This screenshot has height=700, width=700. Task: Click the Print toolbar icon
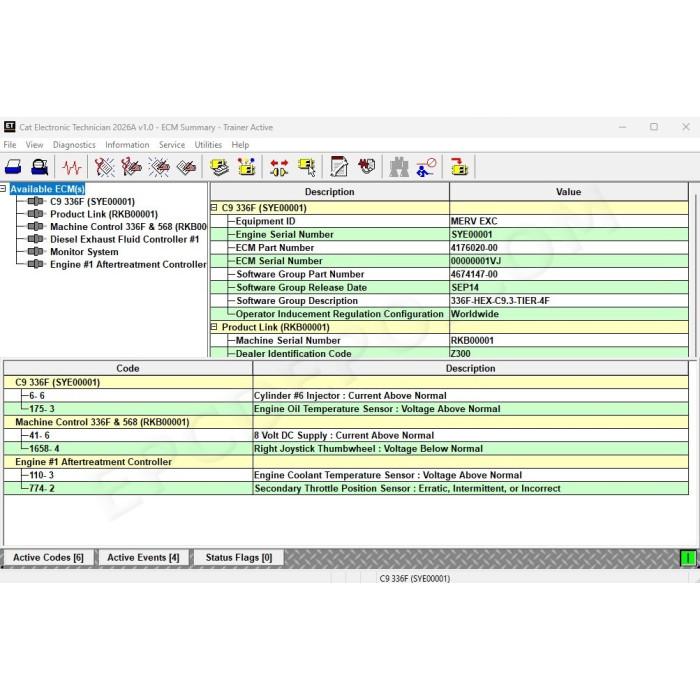(x=13, y=167)
